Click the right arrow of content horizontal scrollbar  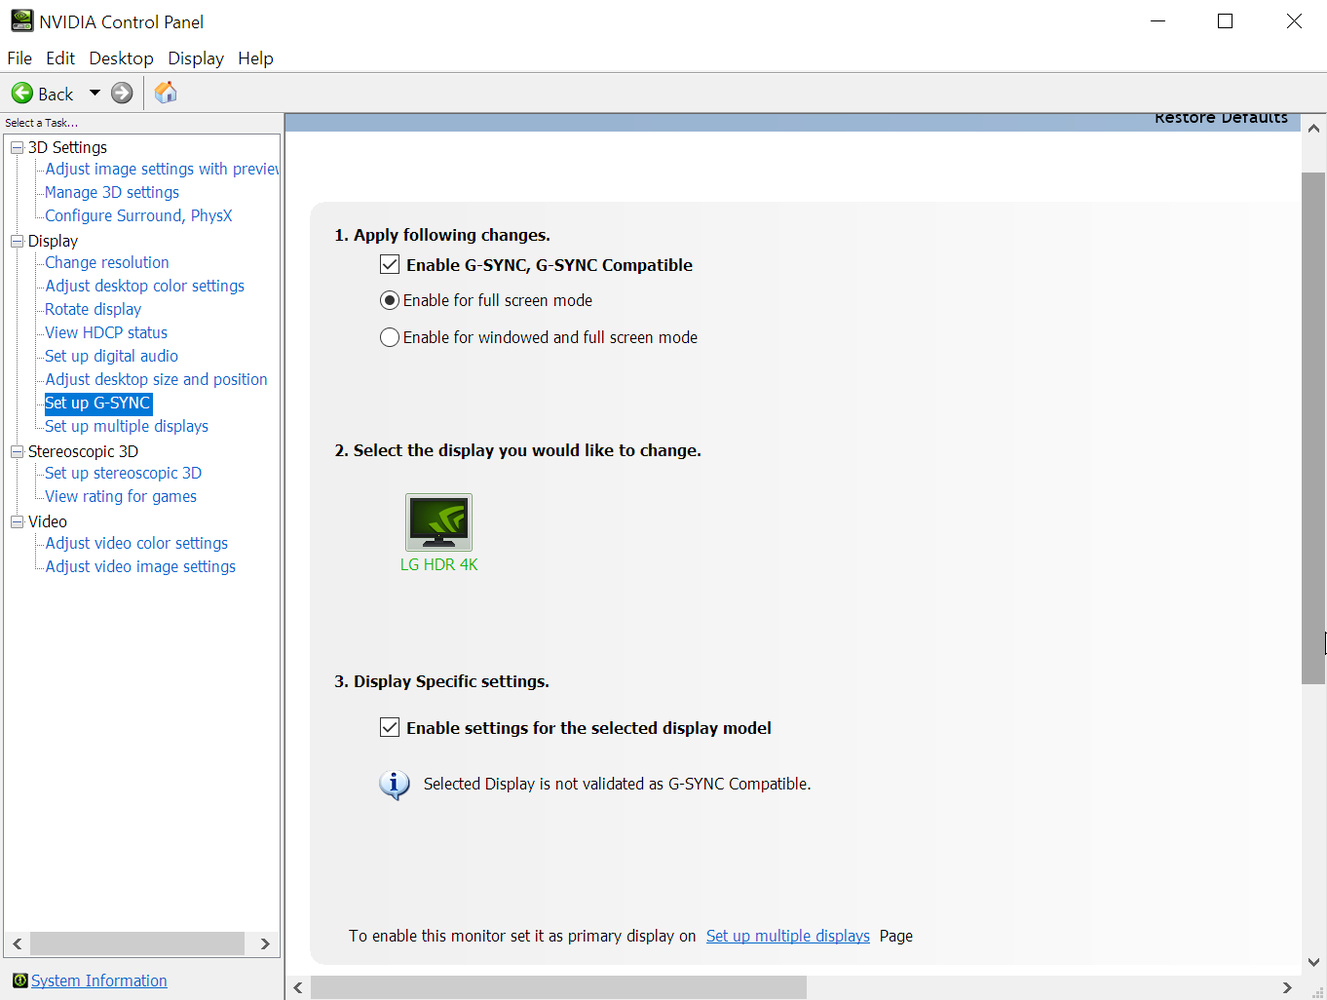pyautogui.click(x=1287, y=988)
